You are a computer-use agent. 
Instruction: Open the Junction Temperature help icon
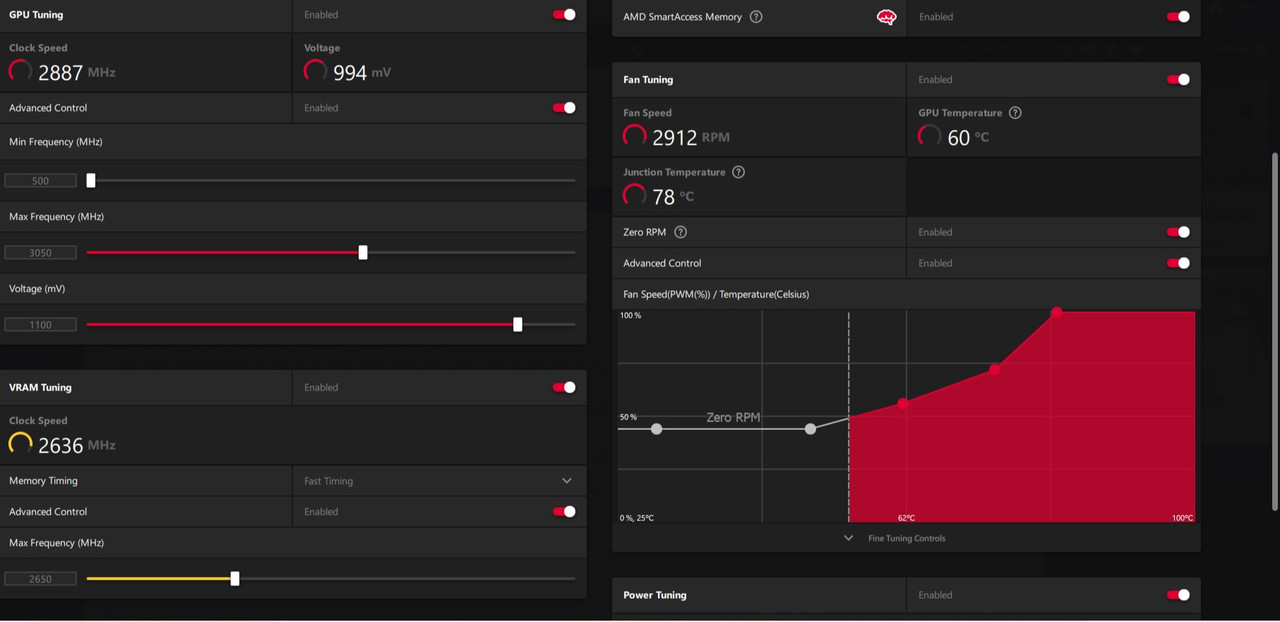(x=738, y=172)
